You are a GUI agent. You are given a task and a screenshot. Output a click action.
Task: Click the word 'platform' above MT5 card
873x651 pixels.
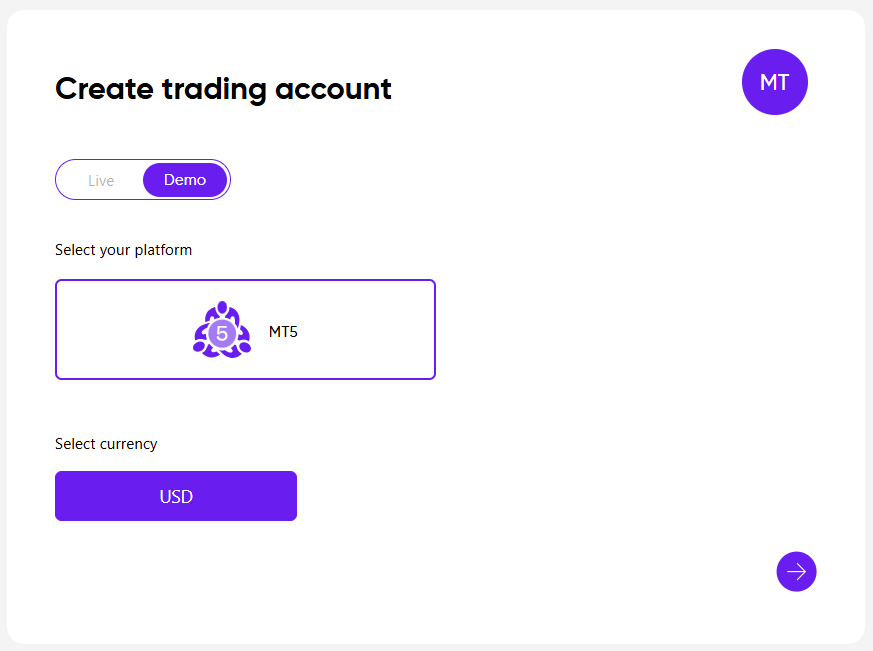(x=163, y=250)
